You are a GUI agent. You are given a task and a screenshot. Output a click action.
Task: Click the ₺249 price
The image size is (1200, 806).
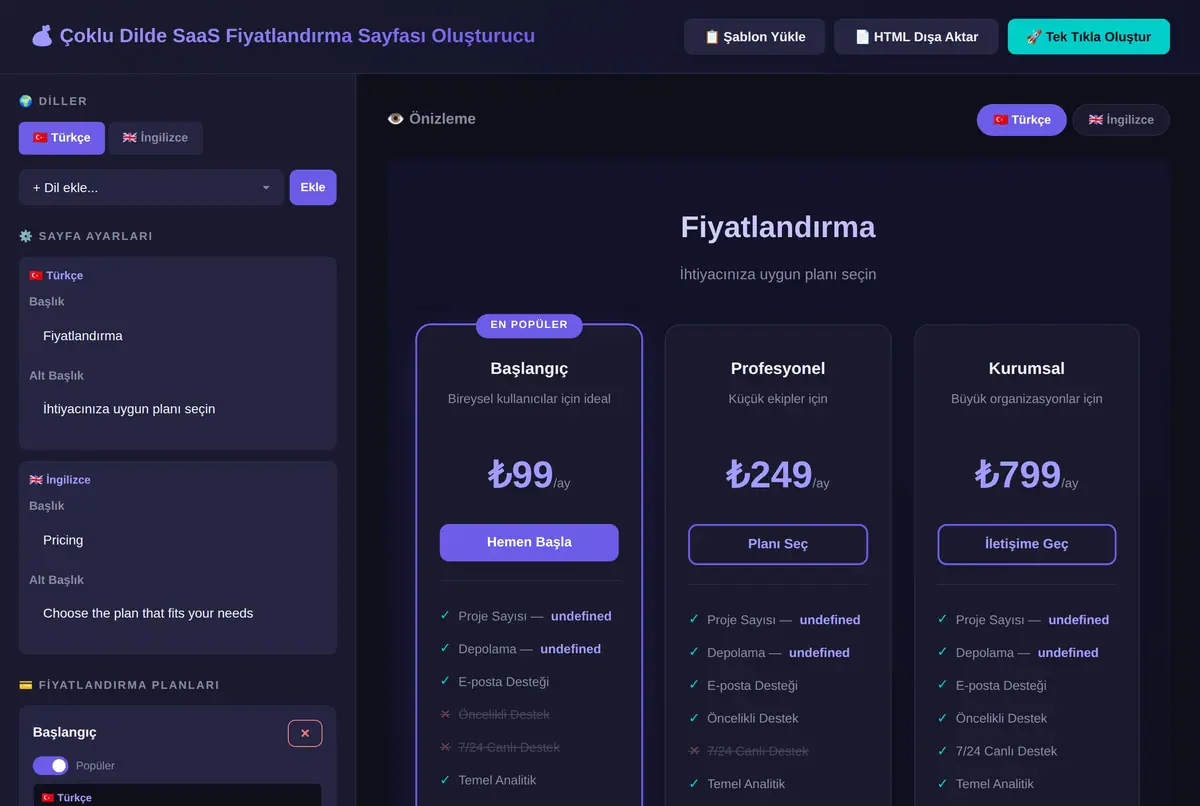tap(769, 474)
